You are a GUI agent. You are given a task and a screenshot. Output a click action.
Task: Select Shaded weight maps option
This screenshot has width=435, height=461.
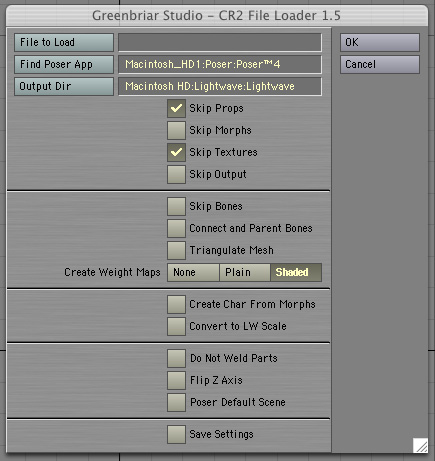coord(296,272)
